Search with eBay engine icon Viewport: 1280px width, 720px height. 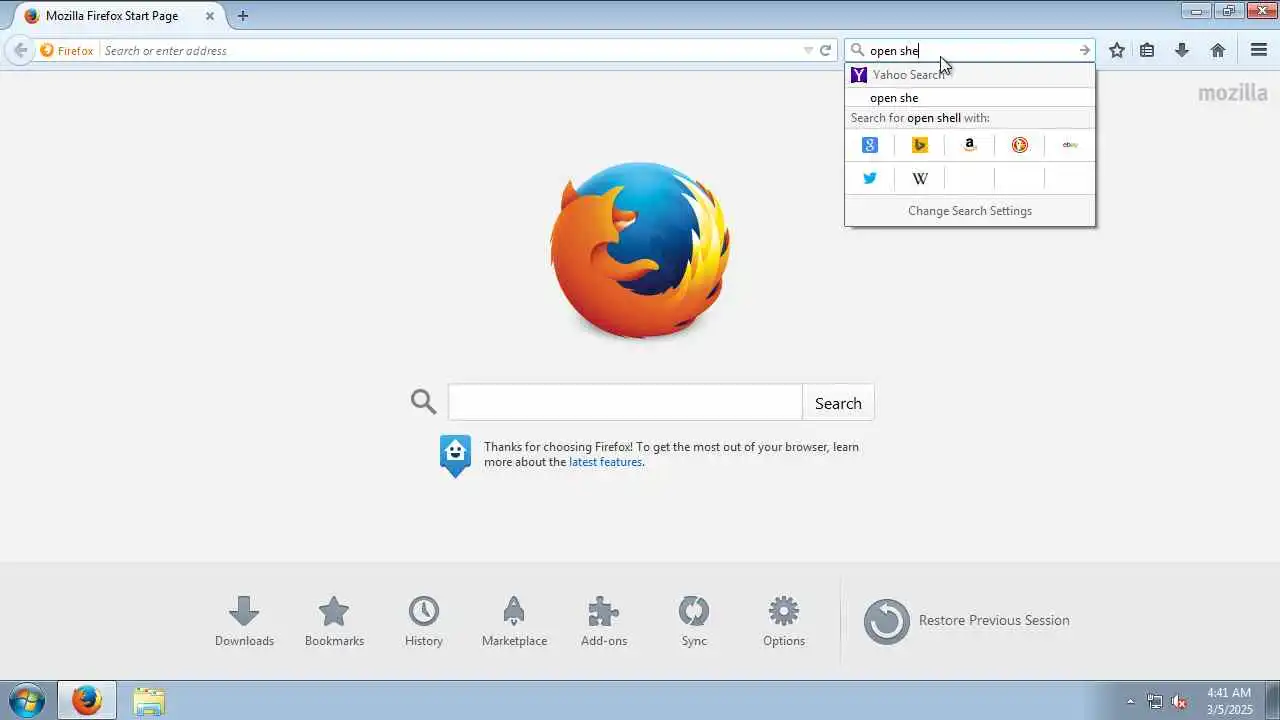1070,145
